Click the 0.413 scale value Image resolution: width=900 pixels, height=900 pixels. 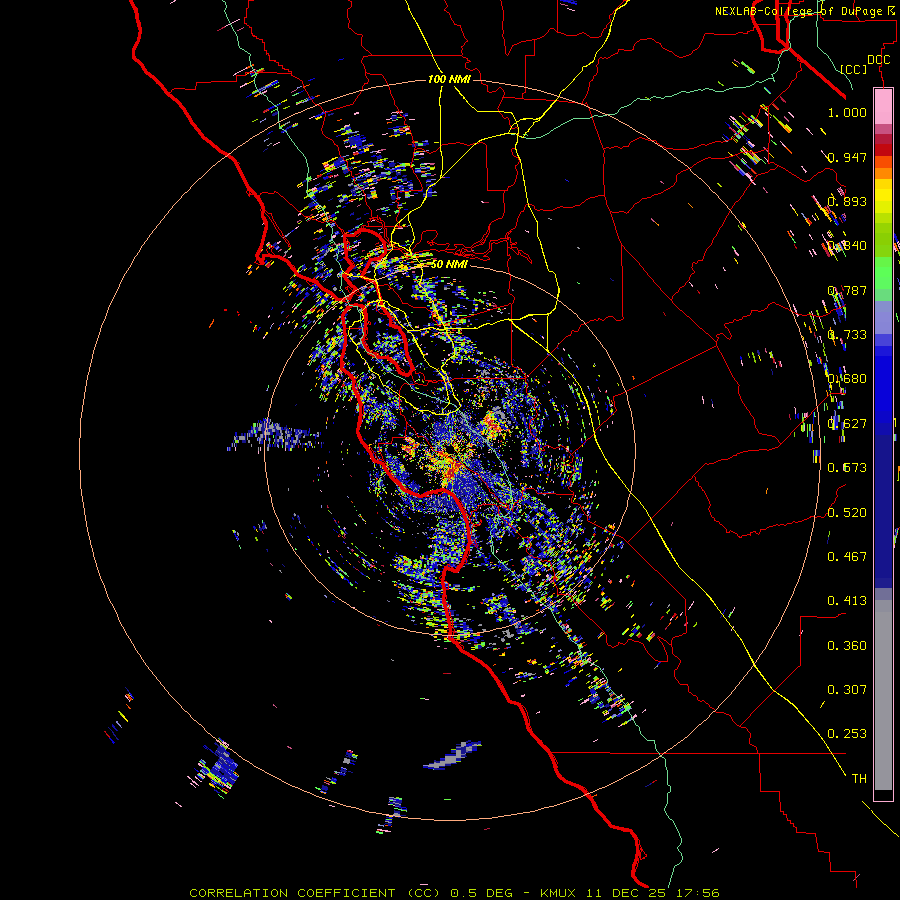pos(847,601)
